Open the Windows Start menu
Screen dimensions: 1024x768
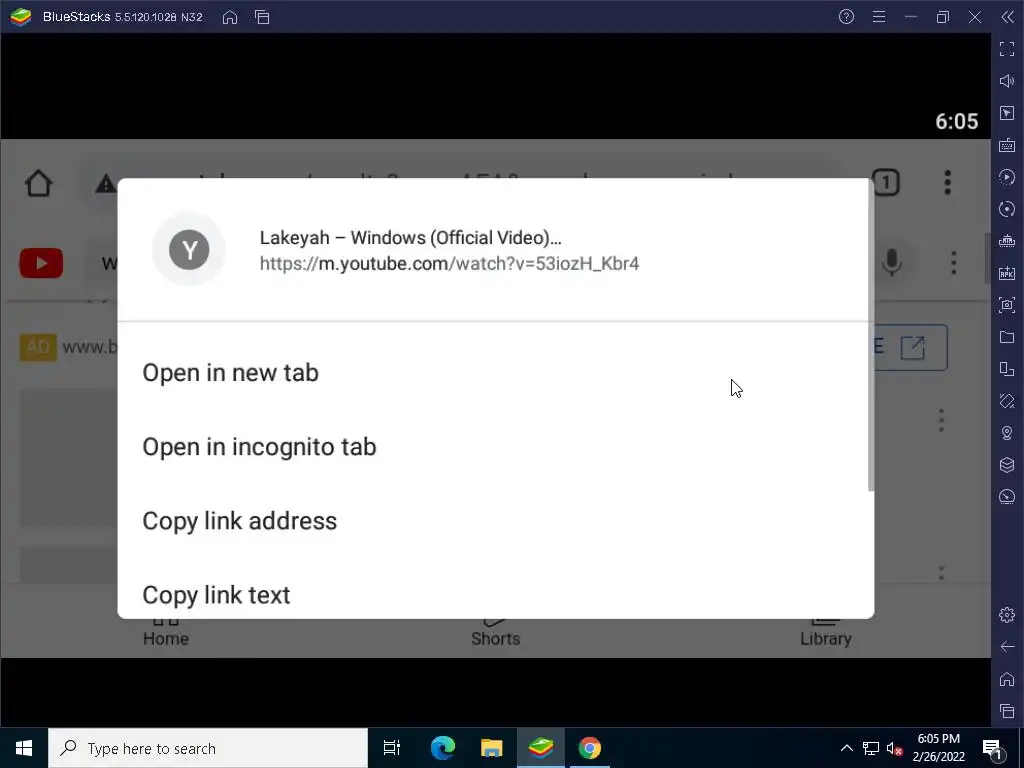coord(24,748)
